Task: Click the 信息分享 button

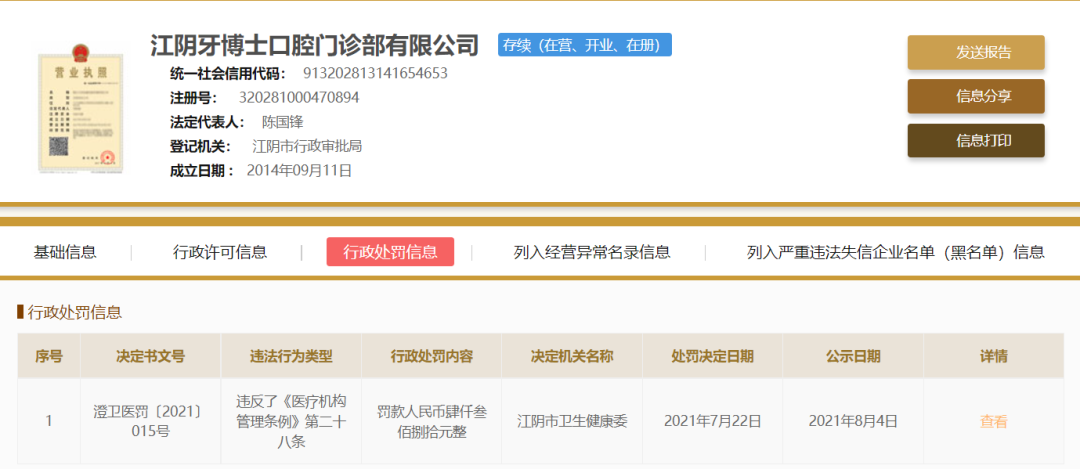Action: click(976, 96)
